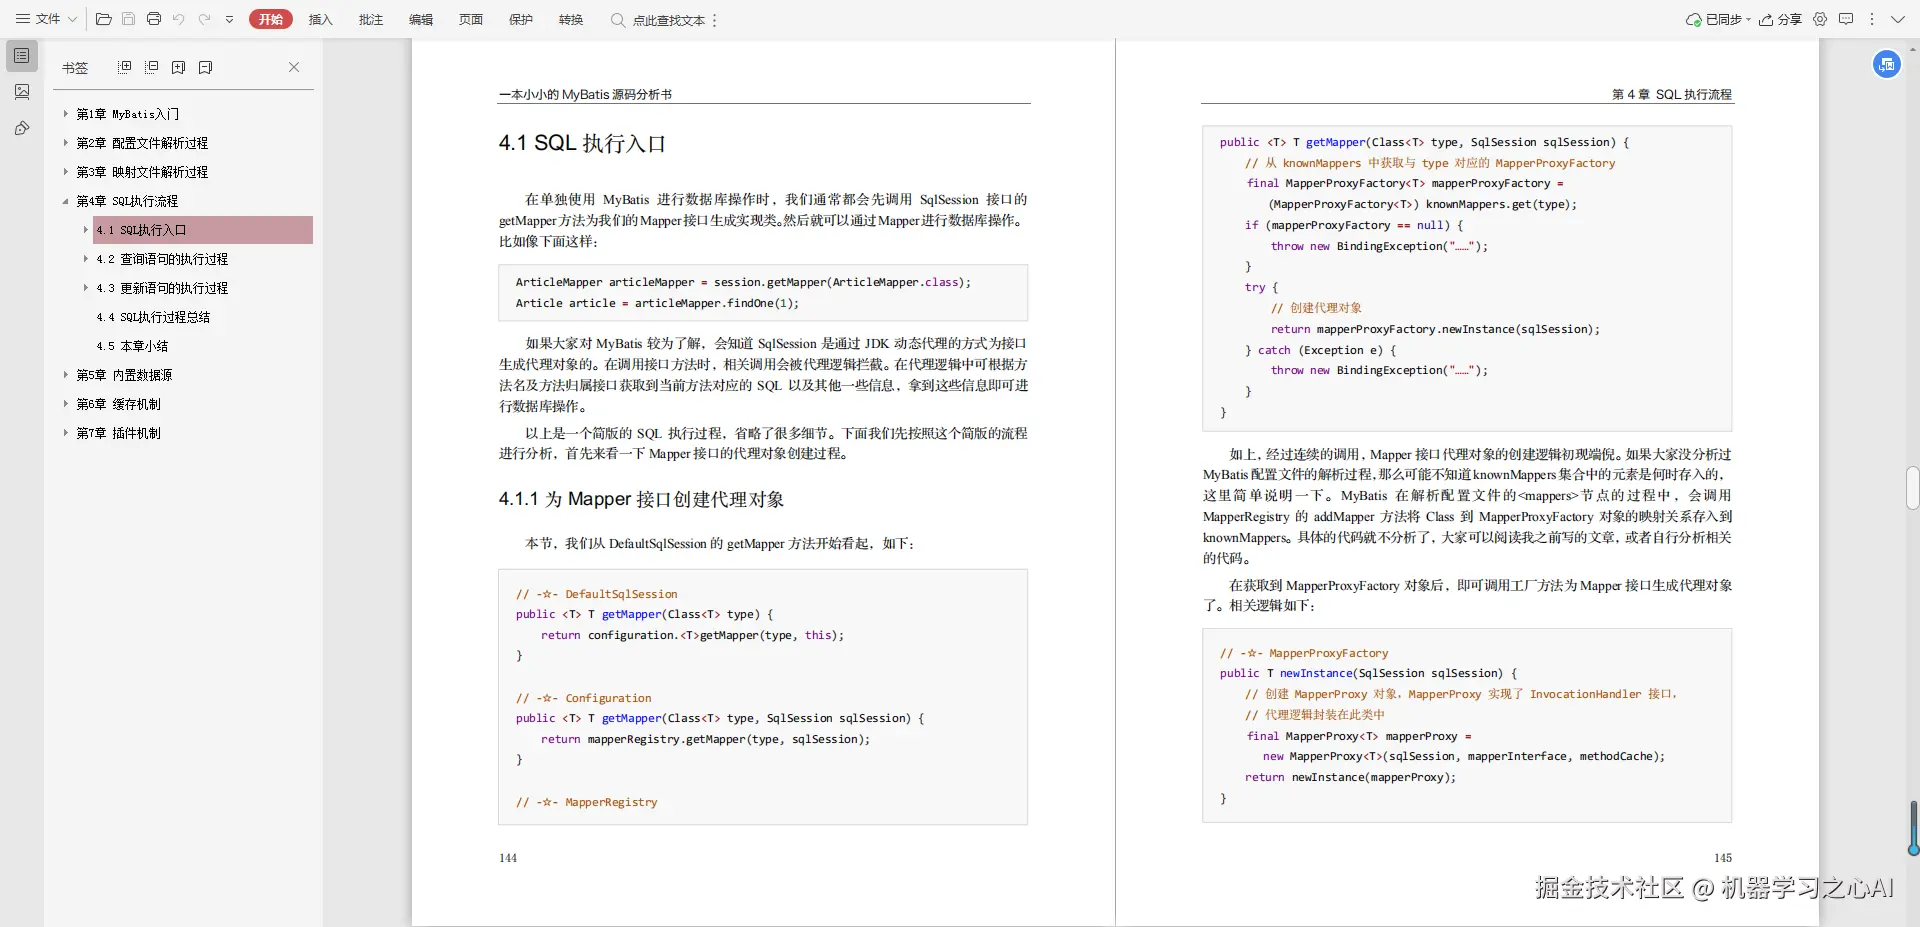Jump to the 4.4 SQL执行过程总结 bookmark

pos(153,317)
